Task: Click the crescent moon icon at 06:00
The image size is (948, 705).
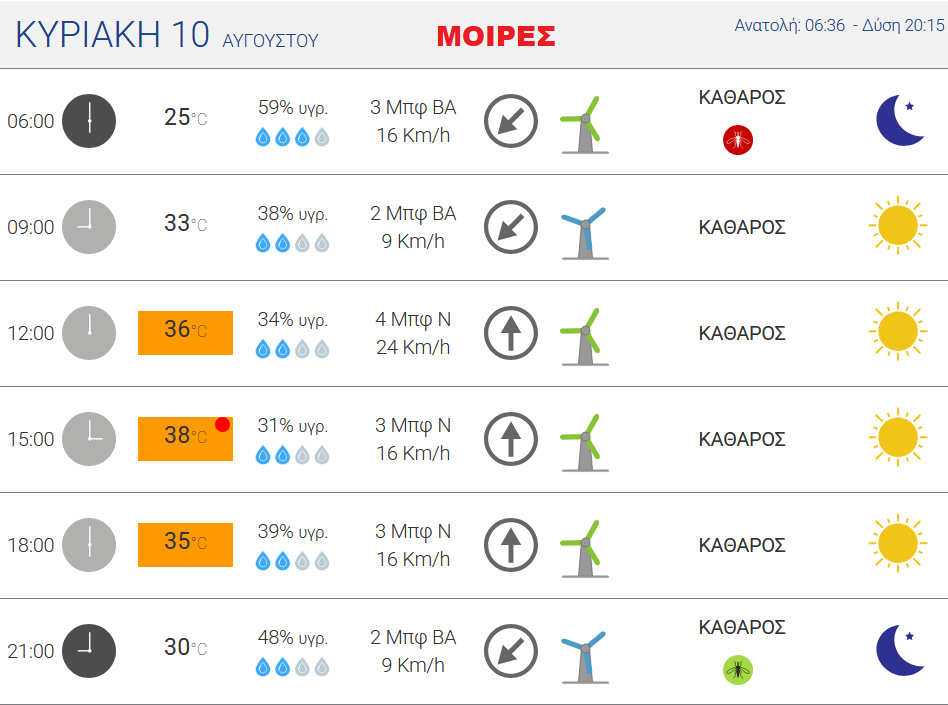Action: tap(900, 120)
